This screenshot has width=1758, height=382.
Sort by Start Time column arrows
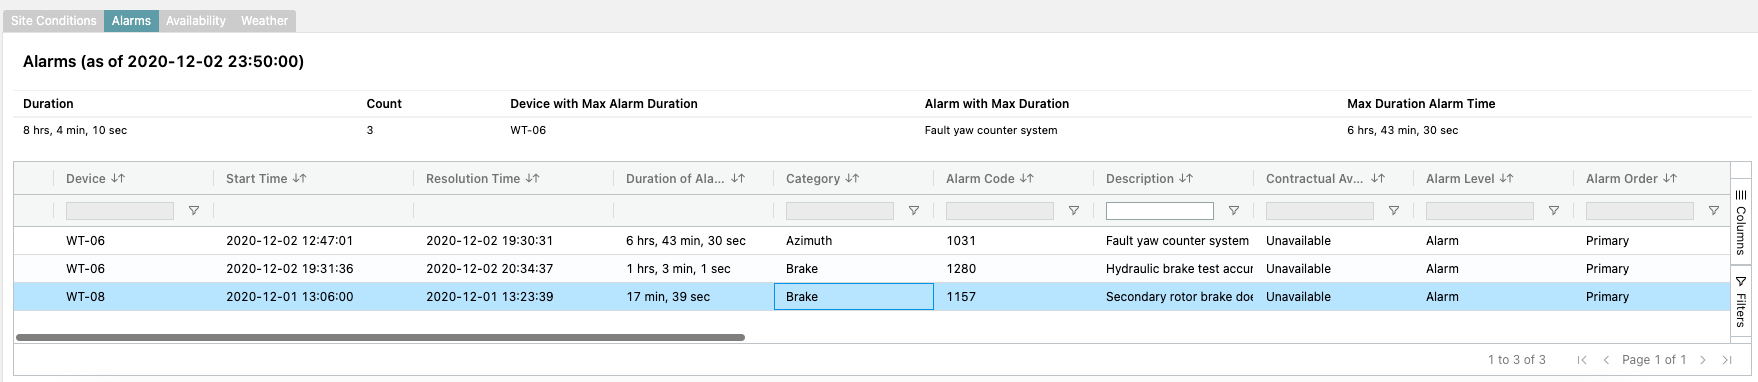(300, 179)
